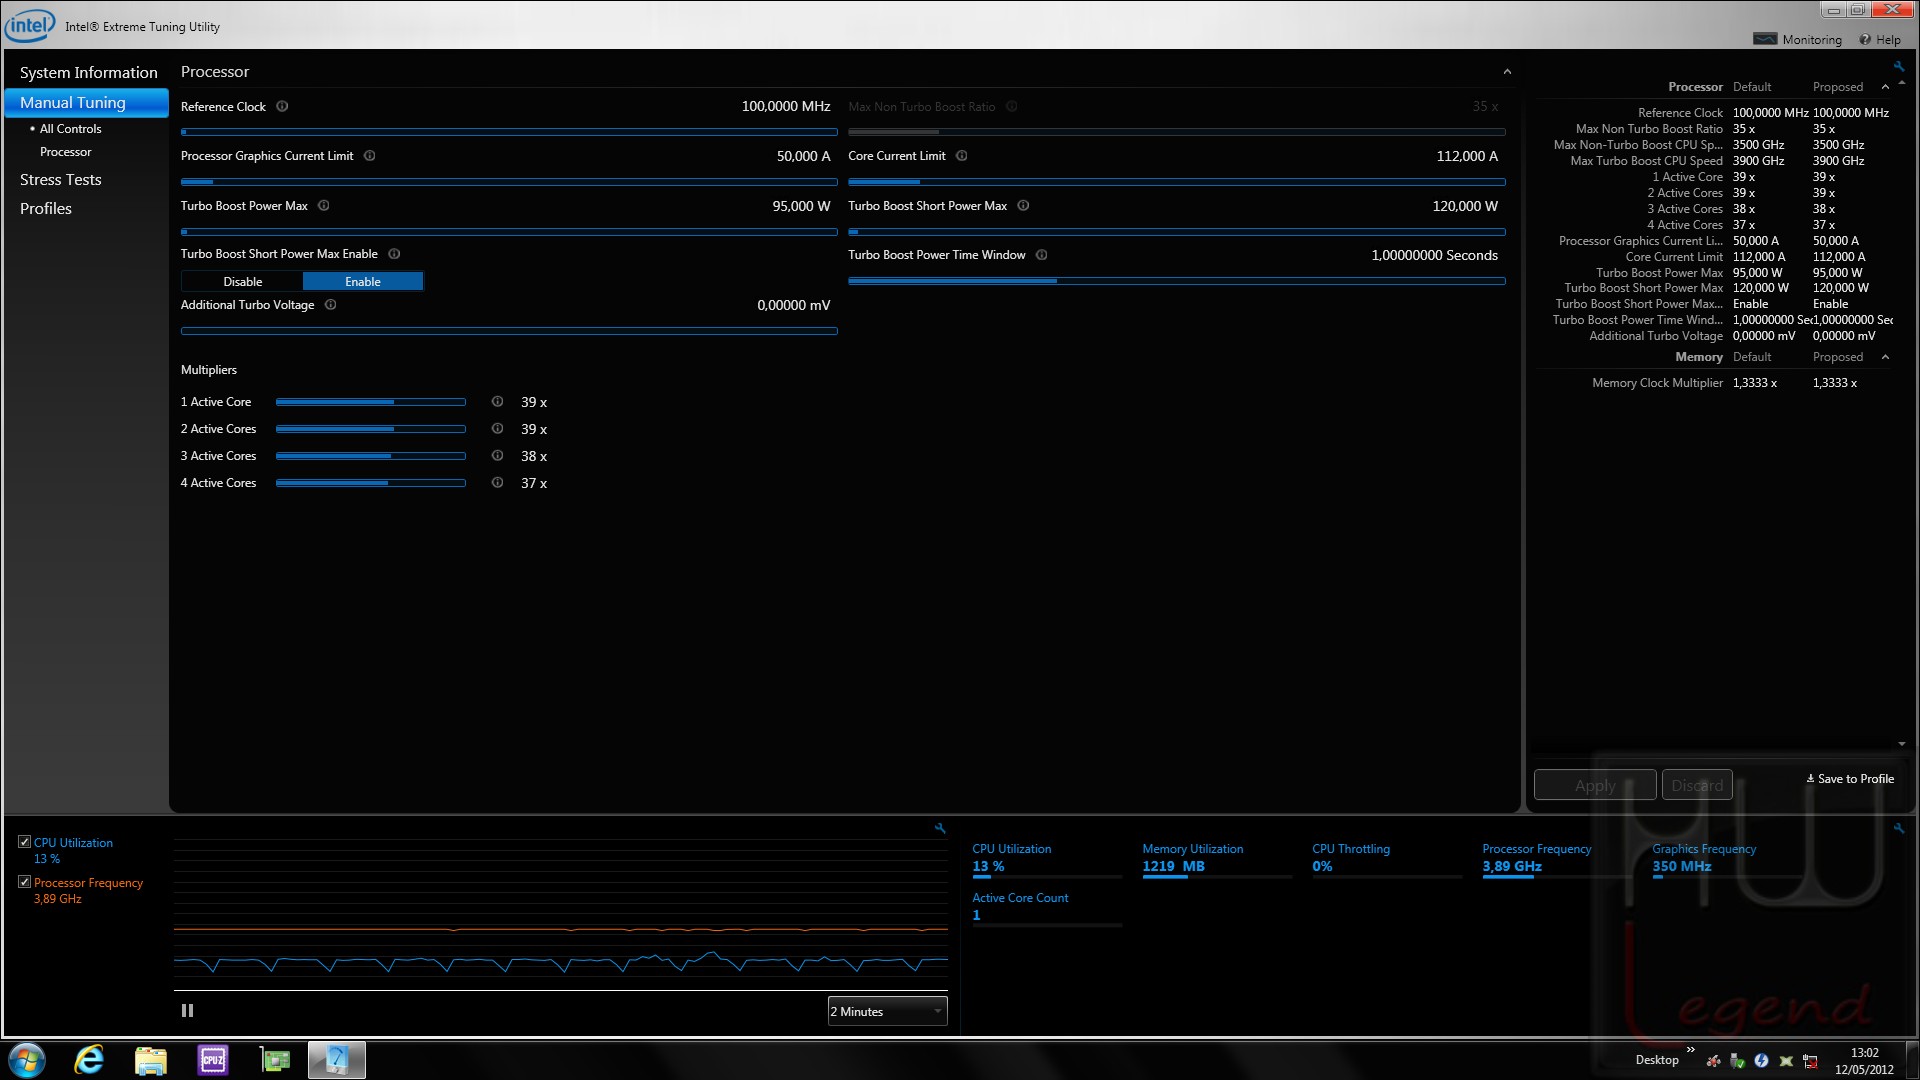Click the Processor Frequency 3,89 GHz readout
The image size is (1920, 1080).
point(1512,866)
